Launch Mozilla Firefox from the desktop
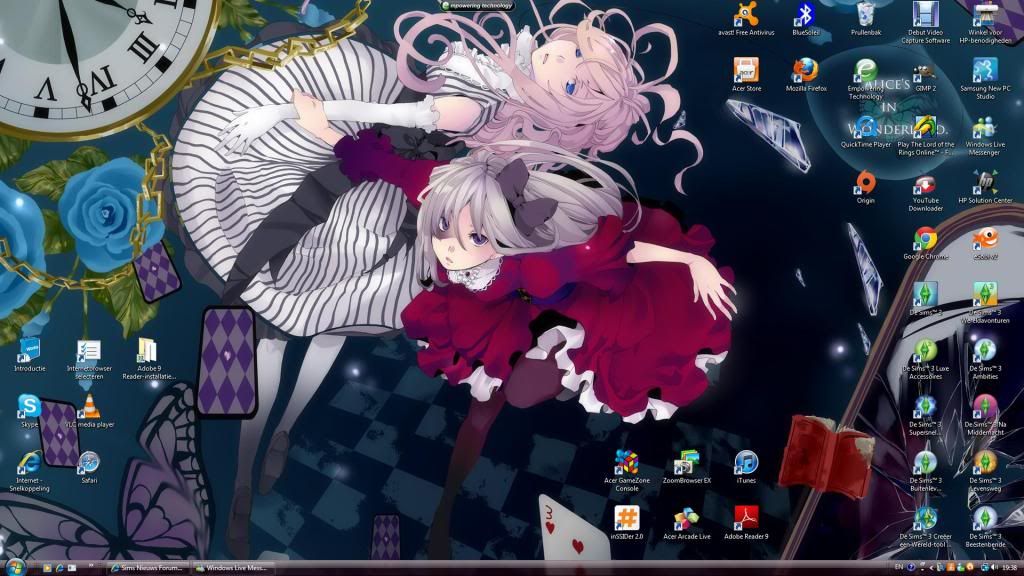 coord(805,74)
